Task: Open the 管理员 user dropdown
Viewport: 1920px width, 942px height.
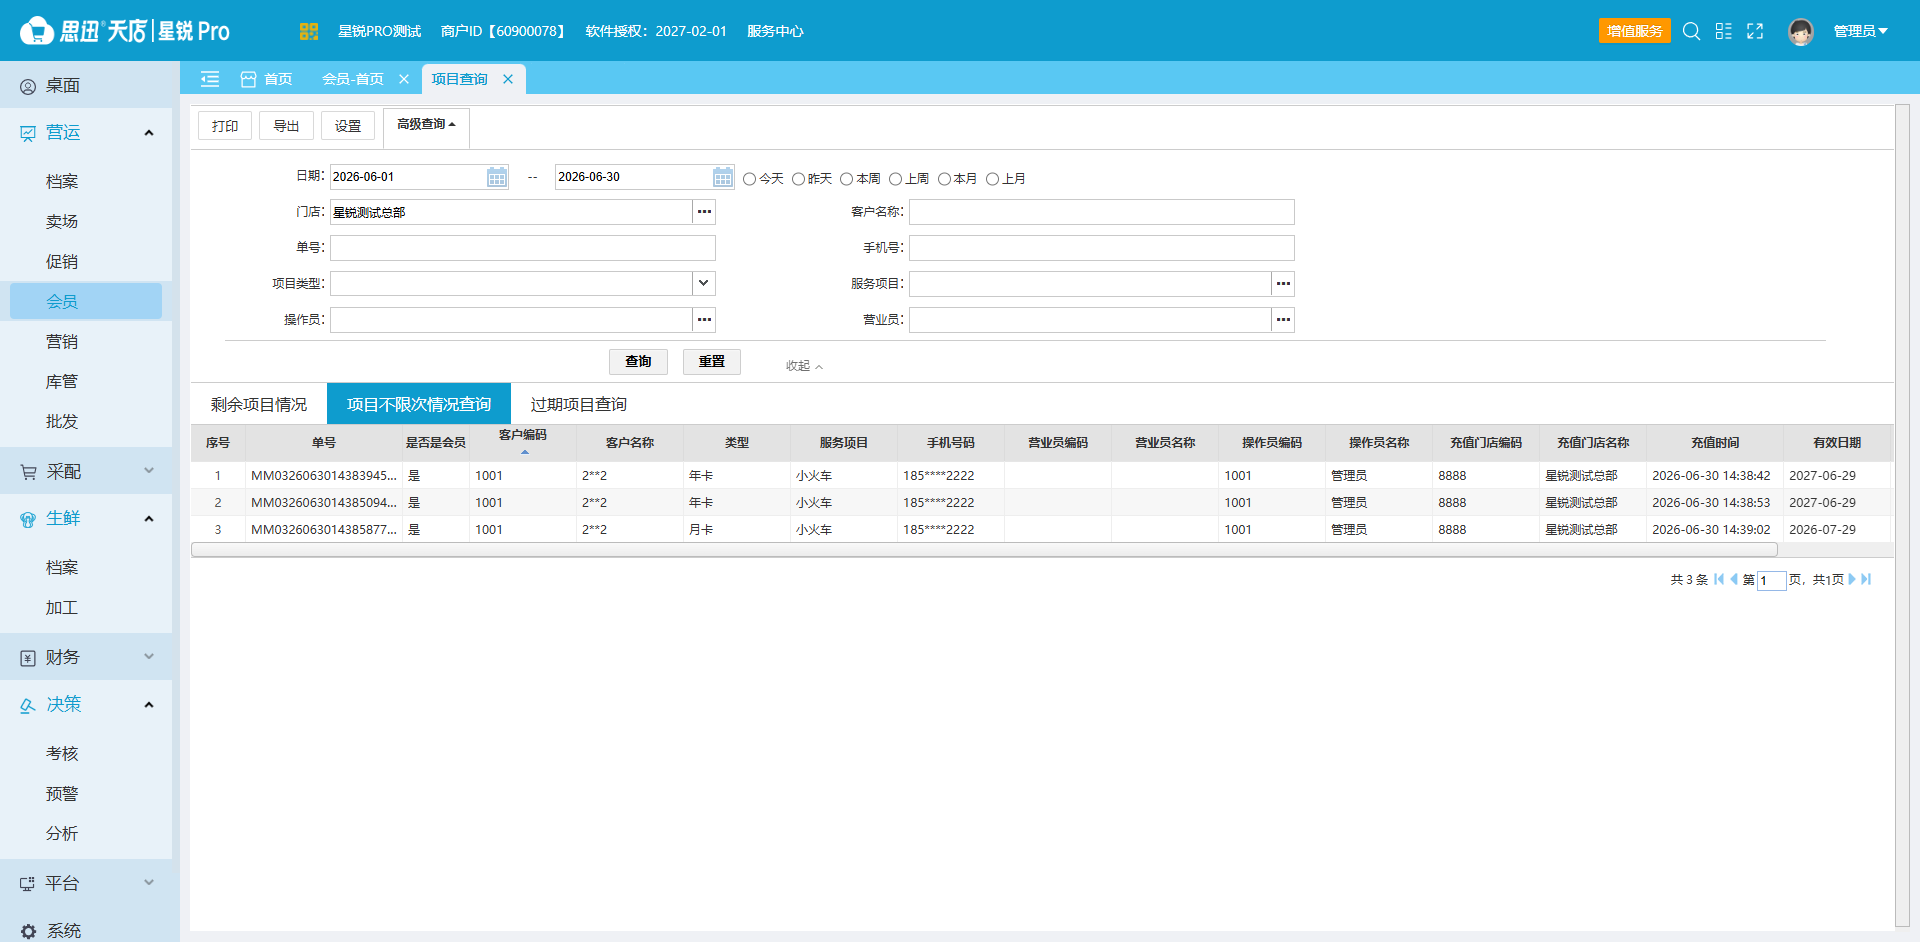Action: coord(1861,31)
